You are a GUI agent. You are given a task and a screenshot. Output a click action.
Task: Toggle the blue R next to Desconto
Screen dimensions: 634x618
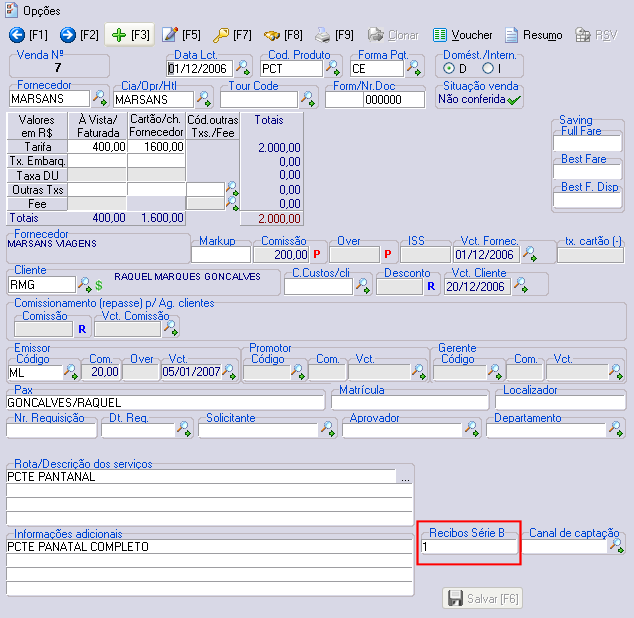[x=431, y=286]
